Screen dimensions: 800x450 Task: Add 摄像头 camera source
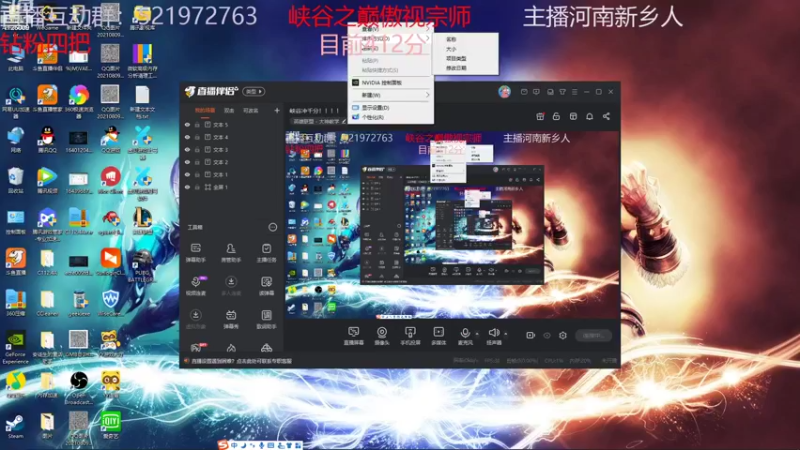pyautogui.click(x=382, y=336)
